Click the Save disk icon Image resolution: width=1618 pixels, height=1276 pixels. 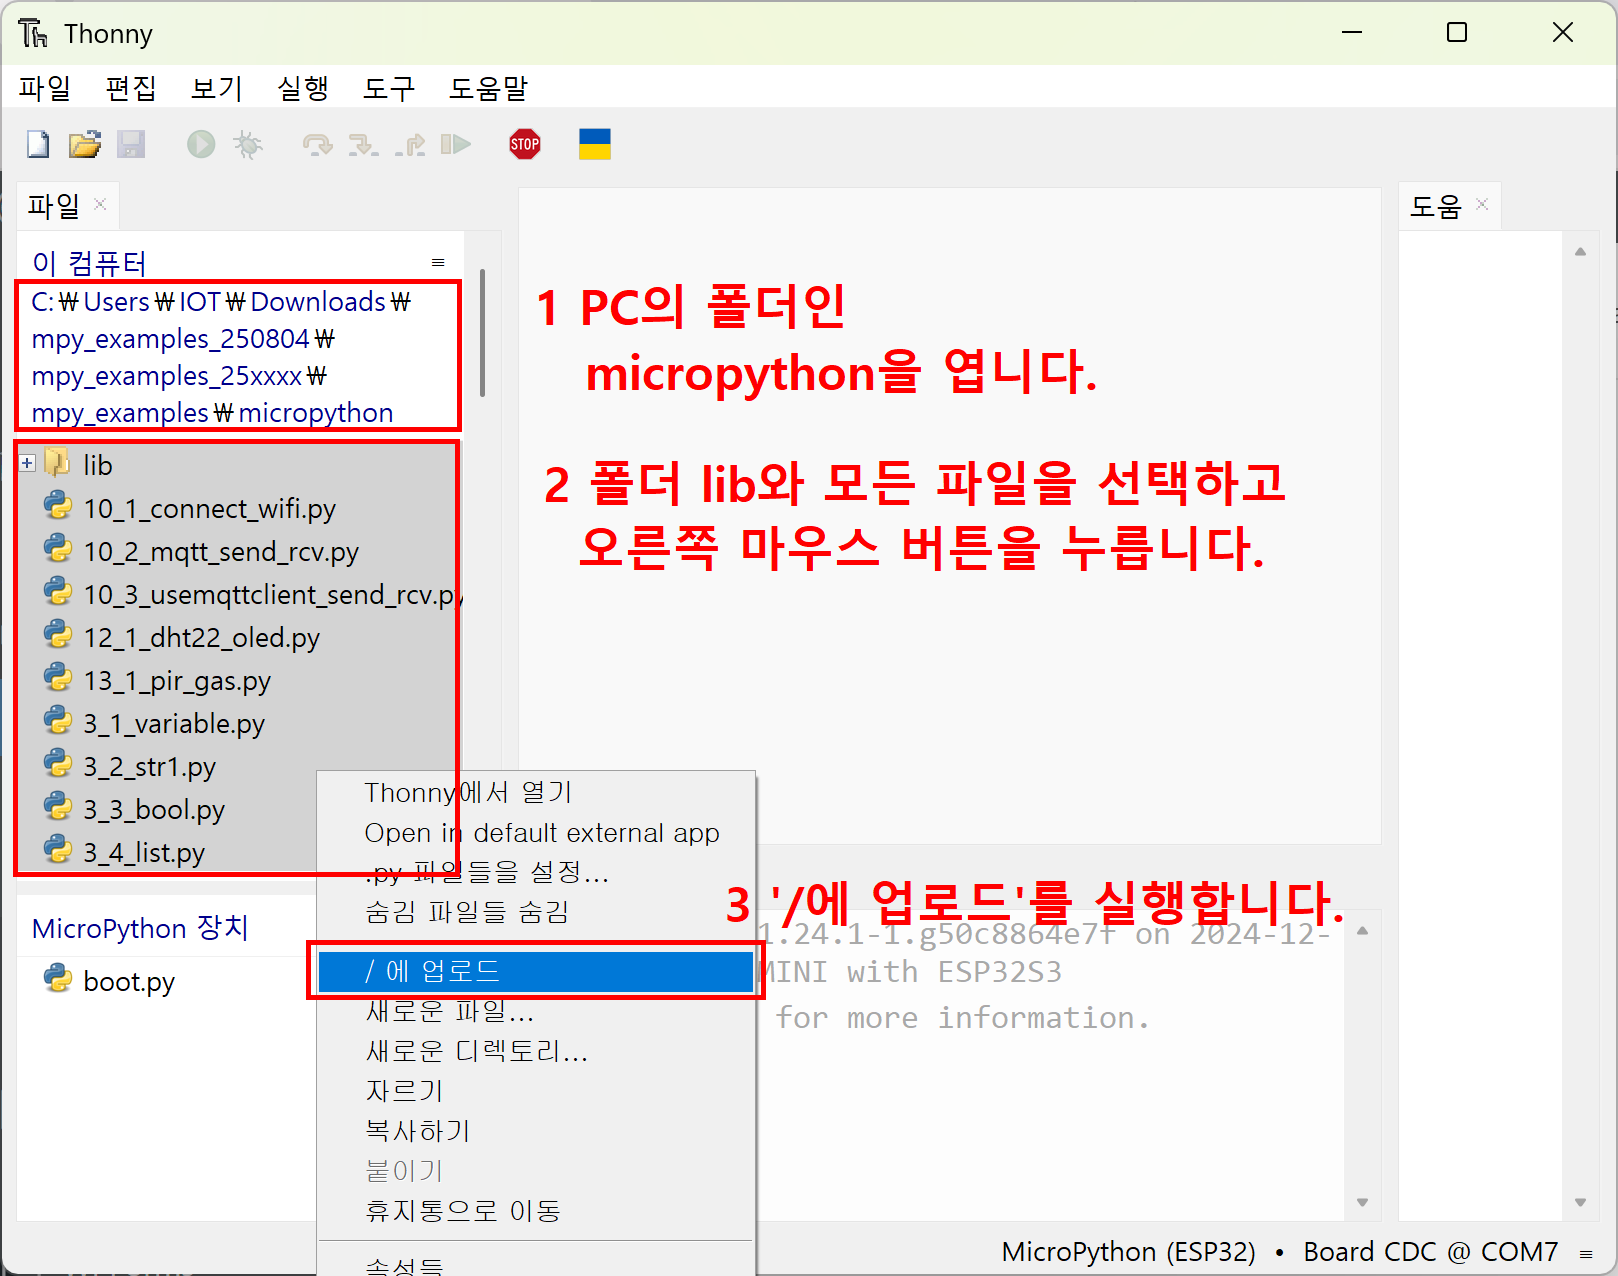[x=131, y=145]
